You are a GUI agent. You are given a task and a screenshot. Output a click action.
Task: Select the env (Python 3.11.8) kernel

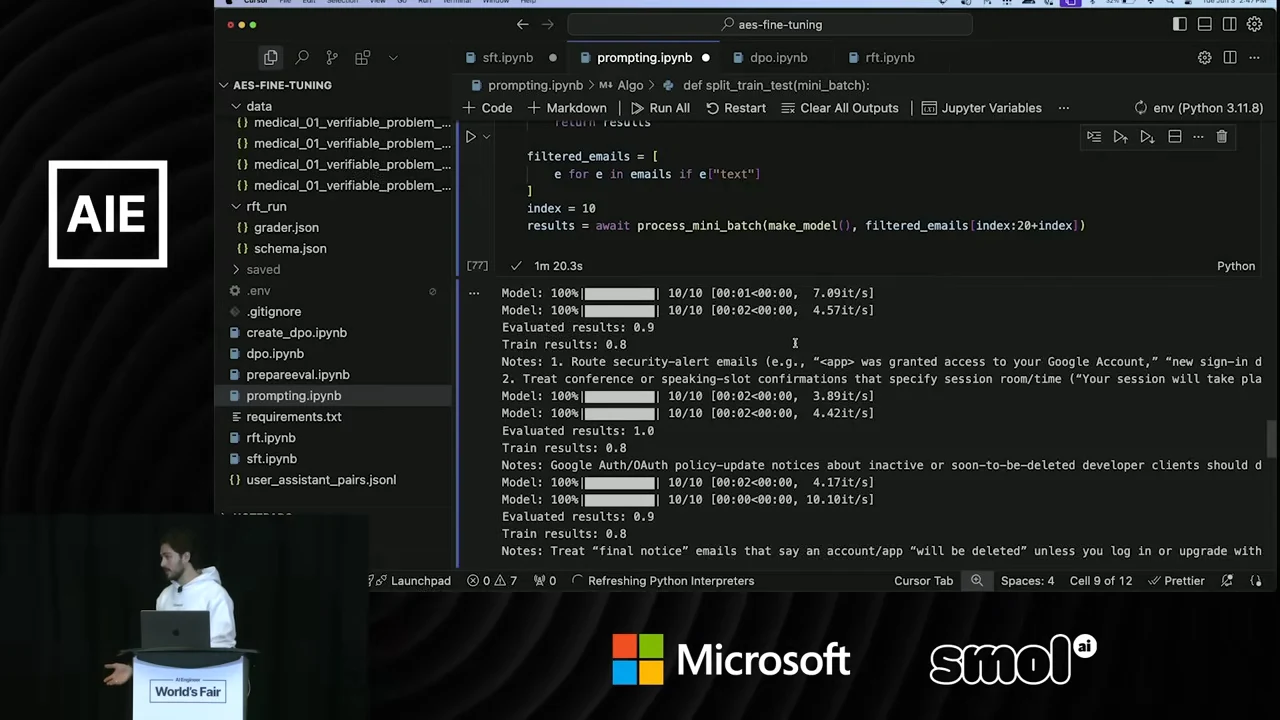pos(1199,108)
